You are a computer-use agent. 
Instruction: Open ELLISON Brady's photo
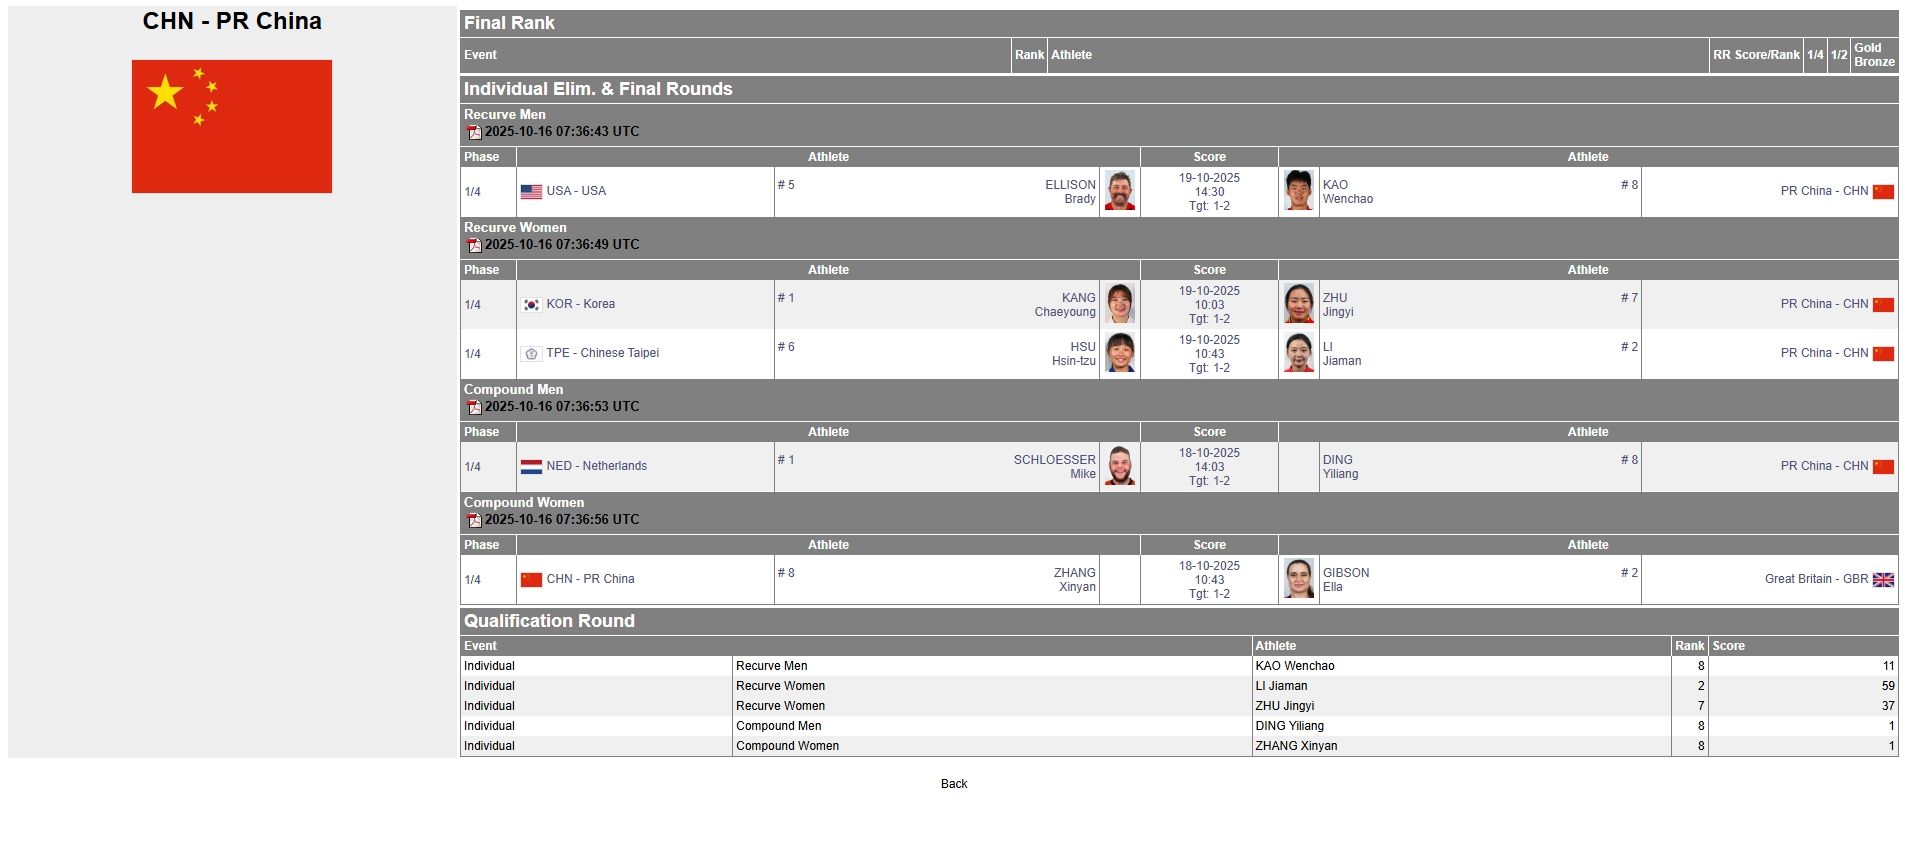point(1120,191)
